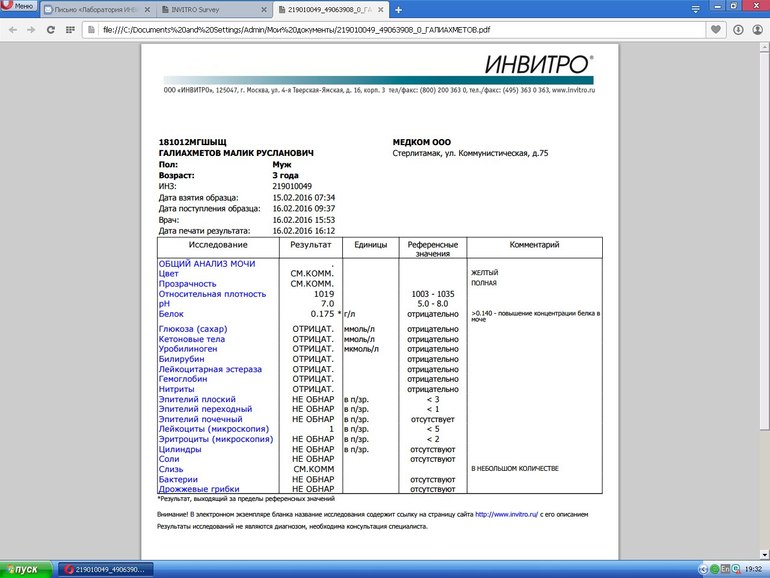Click the Windows Пуск start button
The image size is (770, 578).
[22, 569]
